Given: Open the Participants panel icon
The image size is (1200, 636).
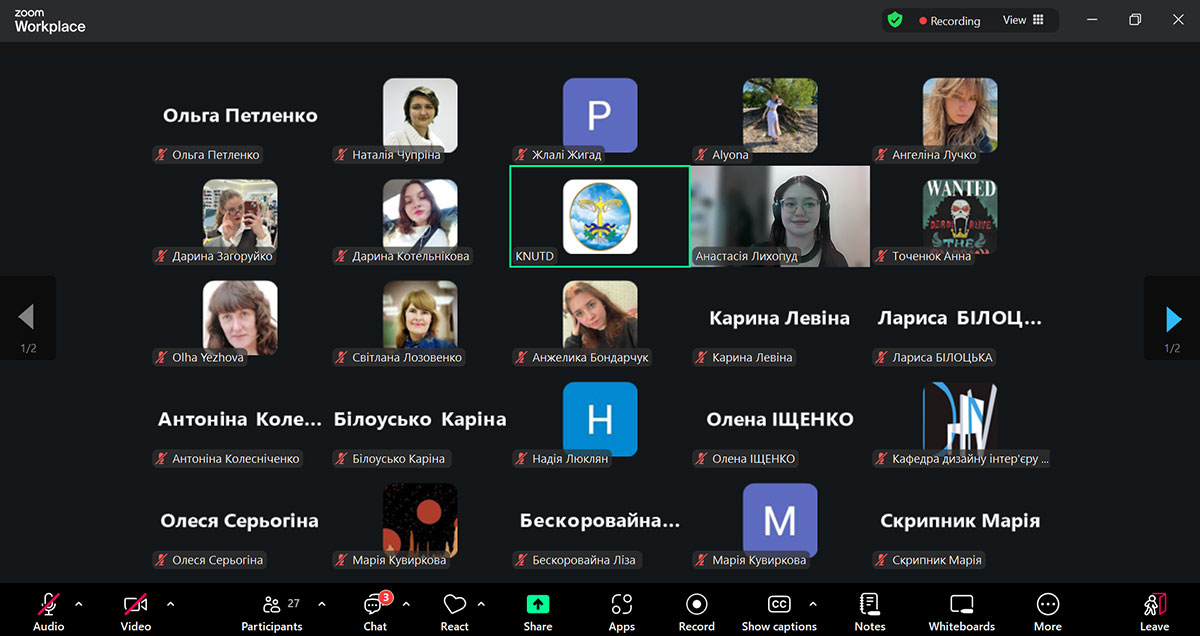Looking at the screenshot, I should click(271, 605).
